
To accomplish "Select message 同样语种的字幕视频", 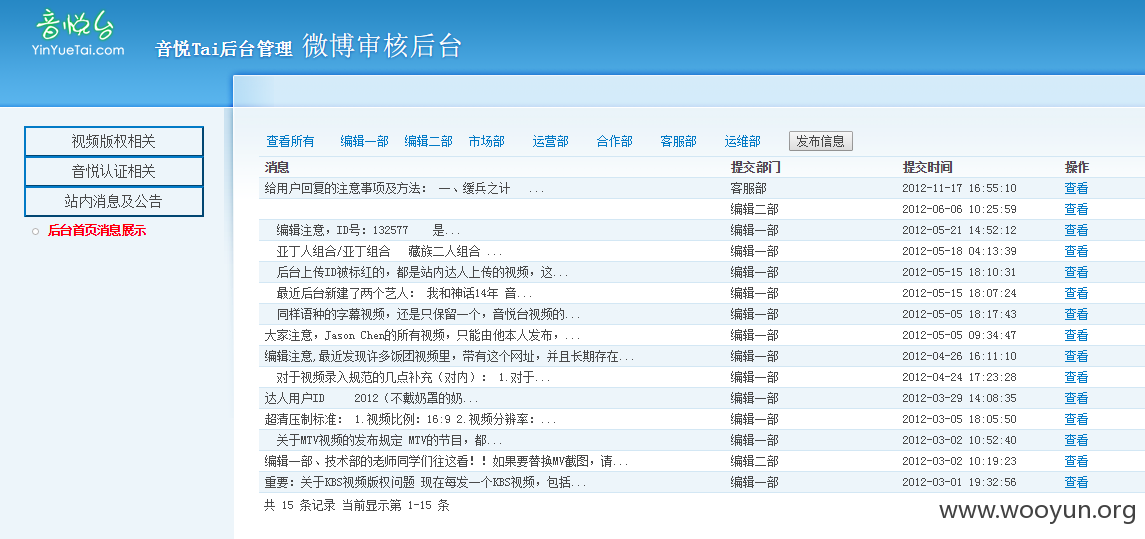I will pyautogui.click(x=428, y=315).
